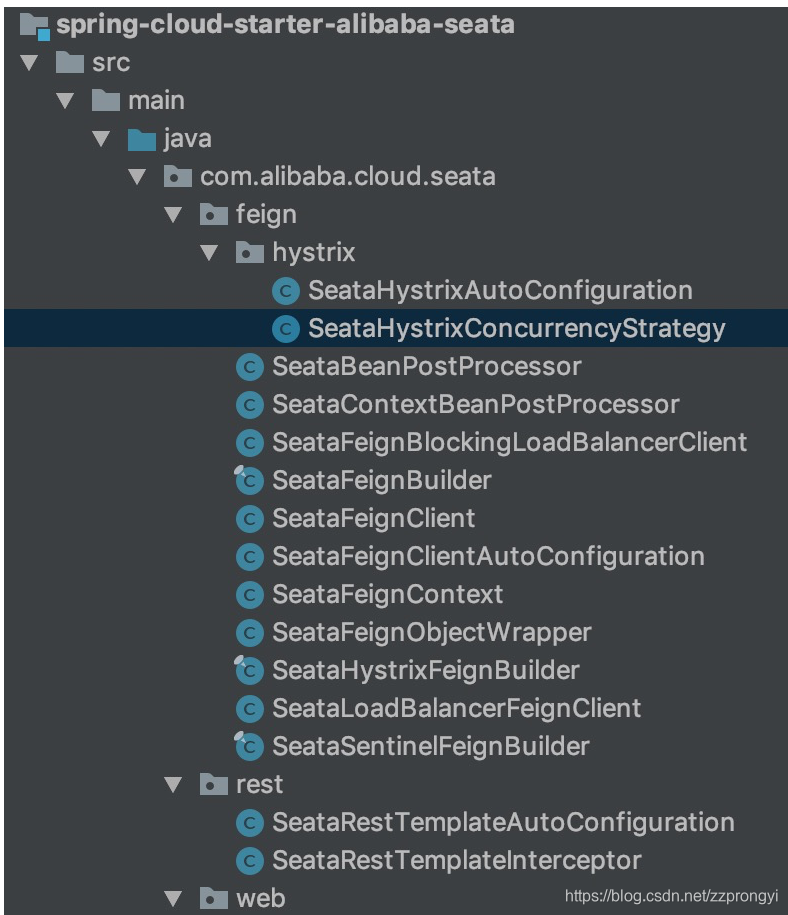
Task: Click the SeataHystrixFeignBuilder class icon
Action: 249,671
